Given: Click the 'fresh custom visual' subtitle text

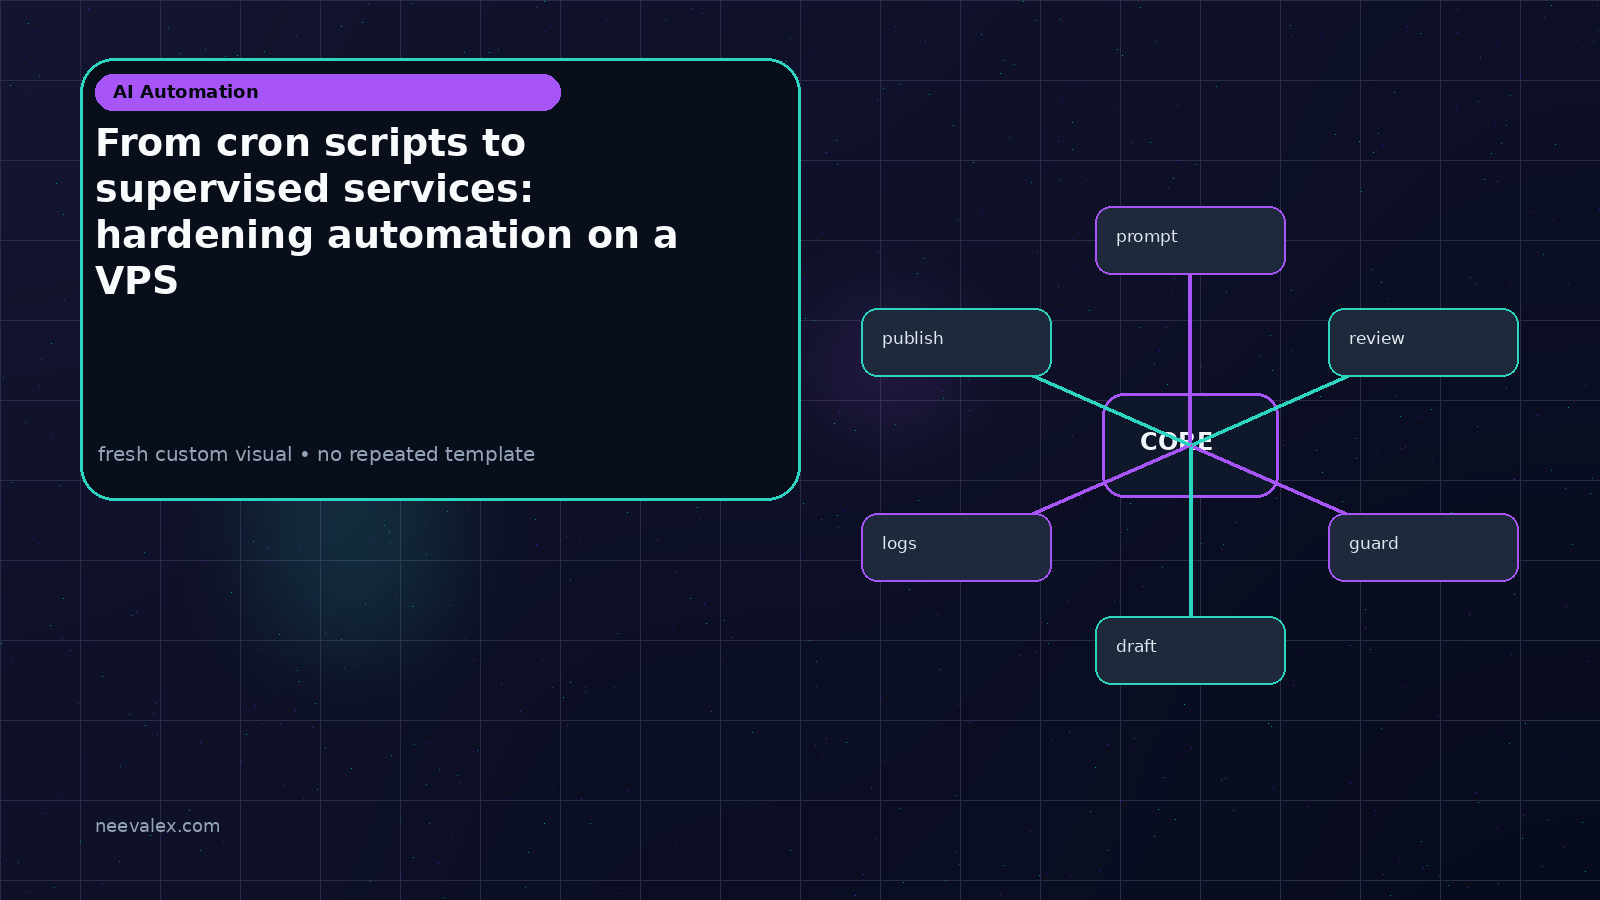Looking at the screenshot, I should 316,454.
